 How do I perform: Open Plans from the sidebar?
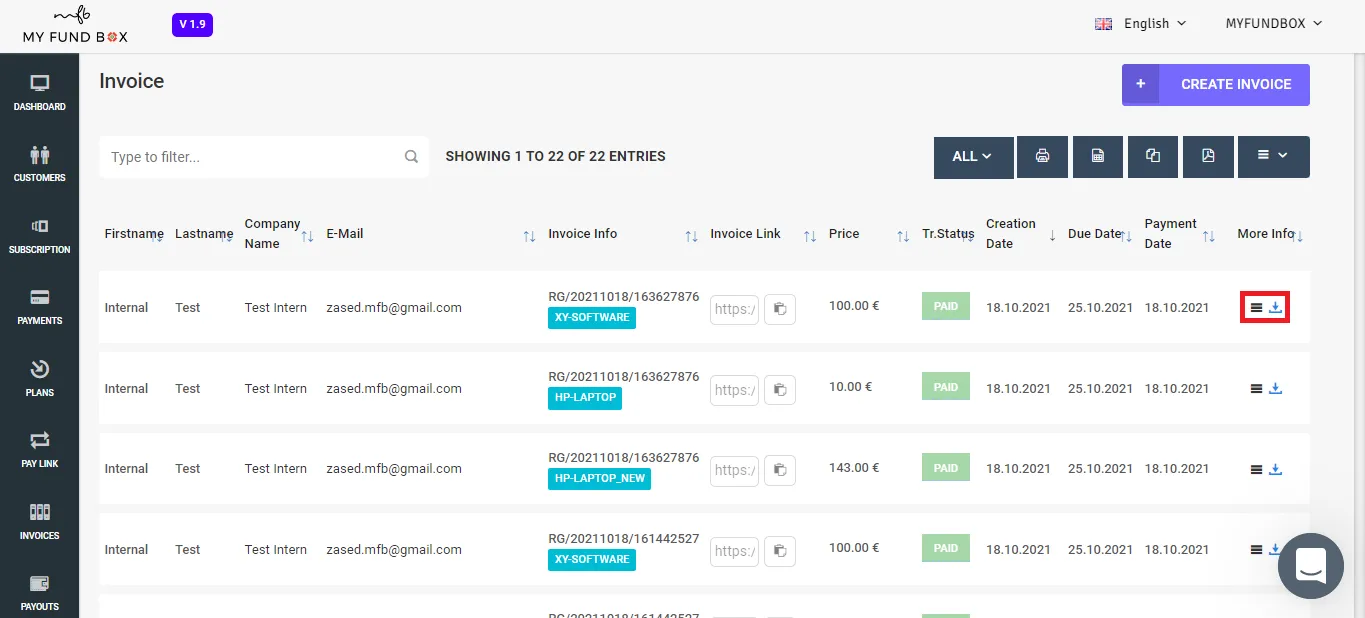40,378
